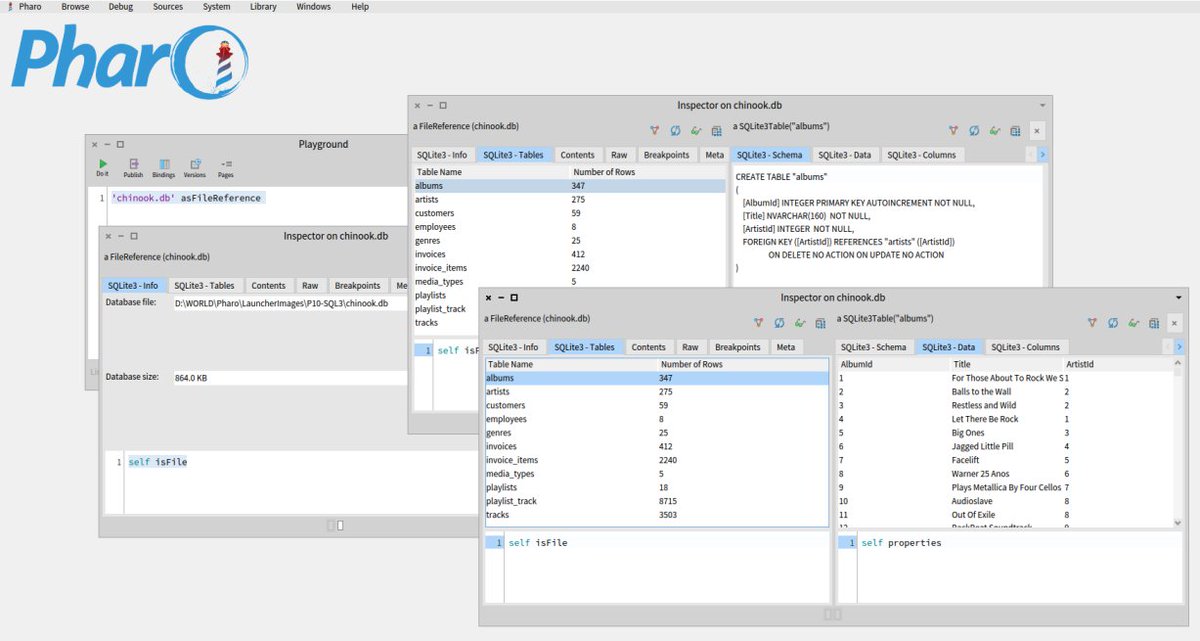Close the SQLite3Table pane in the upper Inspector
This screenshot has height=641, width=1200.
(1037, 130)
